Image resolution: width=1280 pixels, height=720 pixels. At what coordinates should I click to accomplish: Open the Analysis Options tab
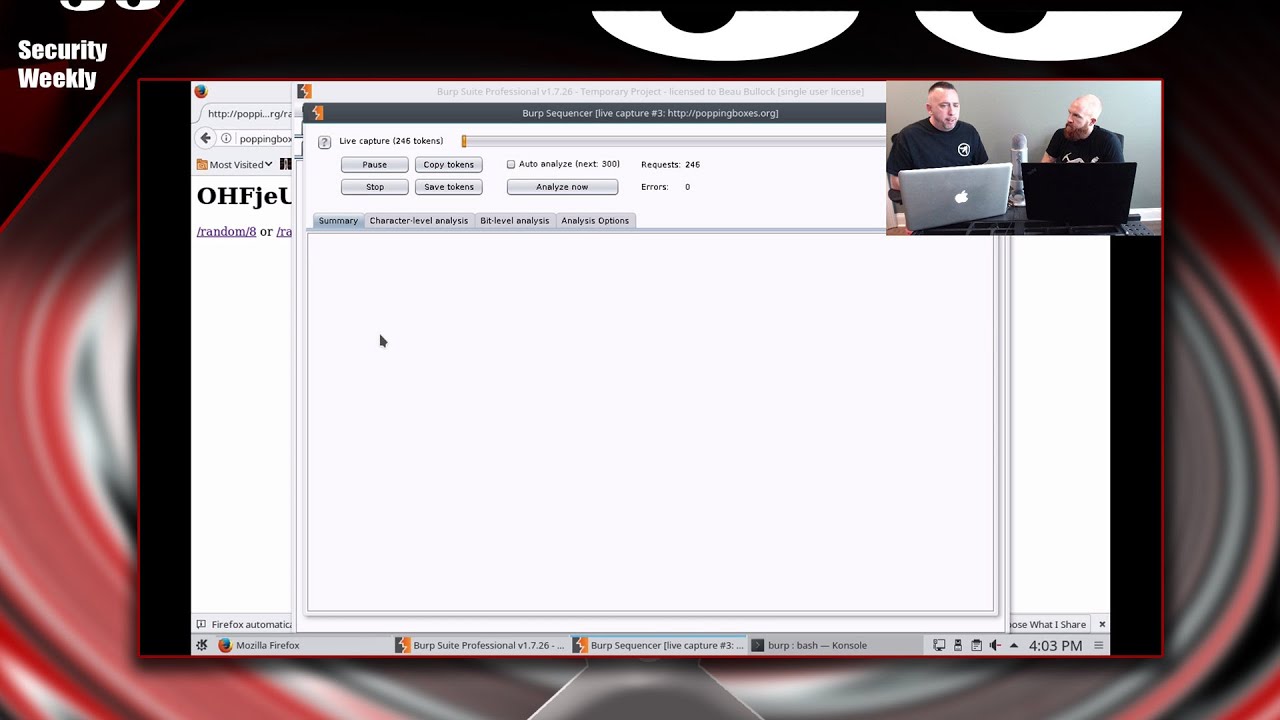[x=595, y=220]
